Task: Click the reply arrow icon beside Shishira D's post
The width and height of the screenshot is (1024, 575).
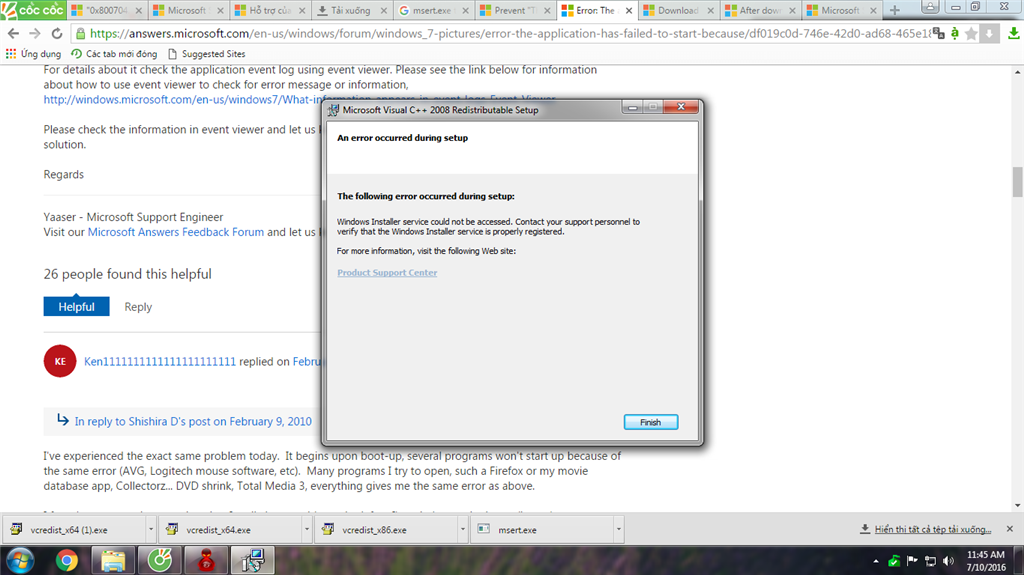Action: (x=63, y=419)
